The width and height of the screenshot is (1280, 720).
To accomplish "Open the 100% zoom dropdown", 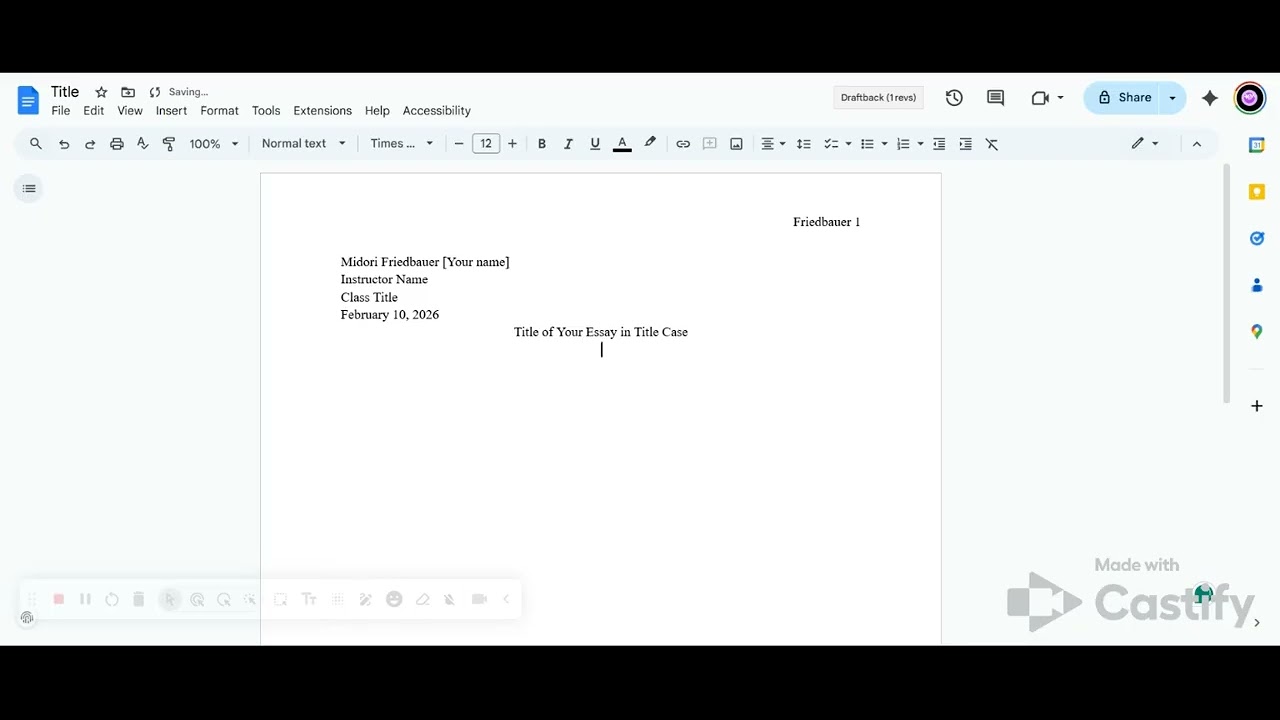I will (214, 144).
